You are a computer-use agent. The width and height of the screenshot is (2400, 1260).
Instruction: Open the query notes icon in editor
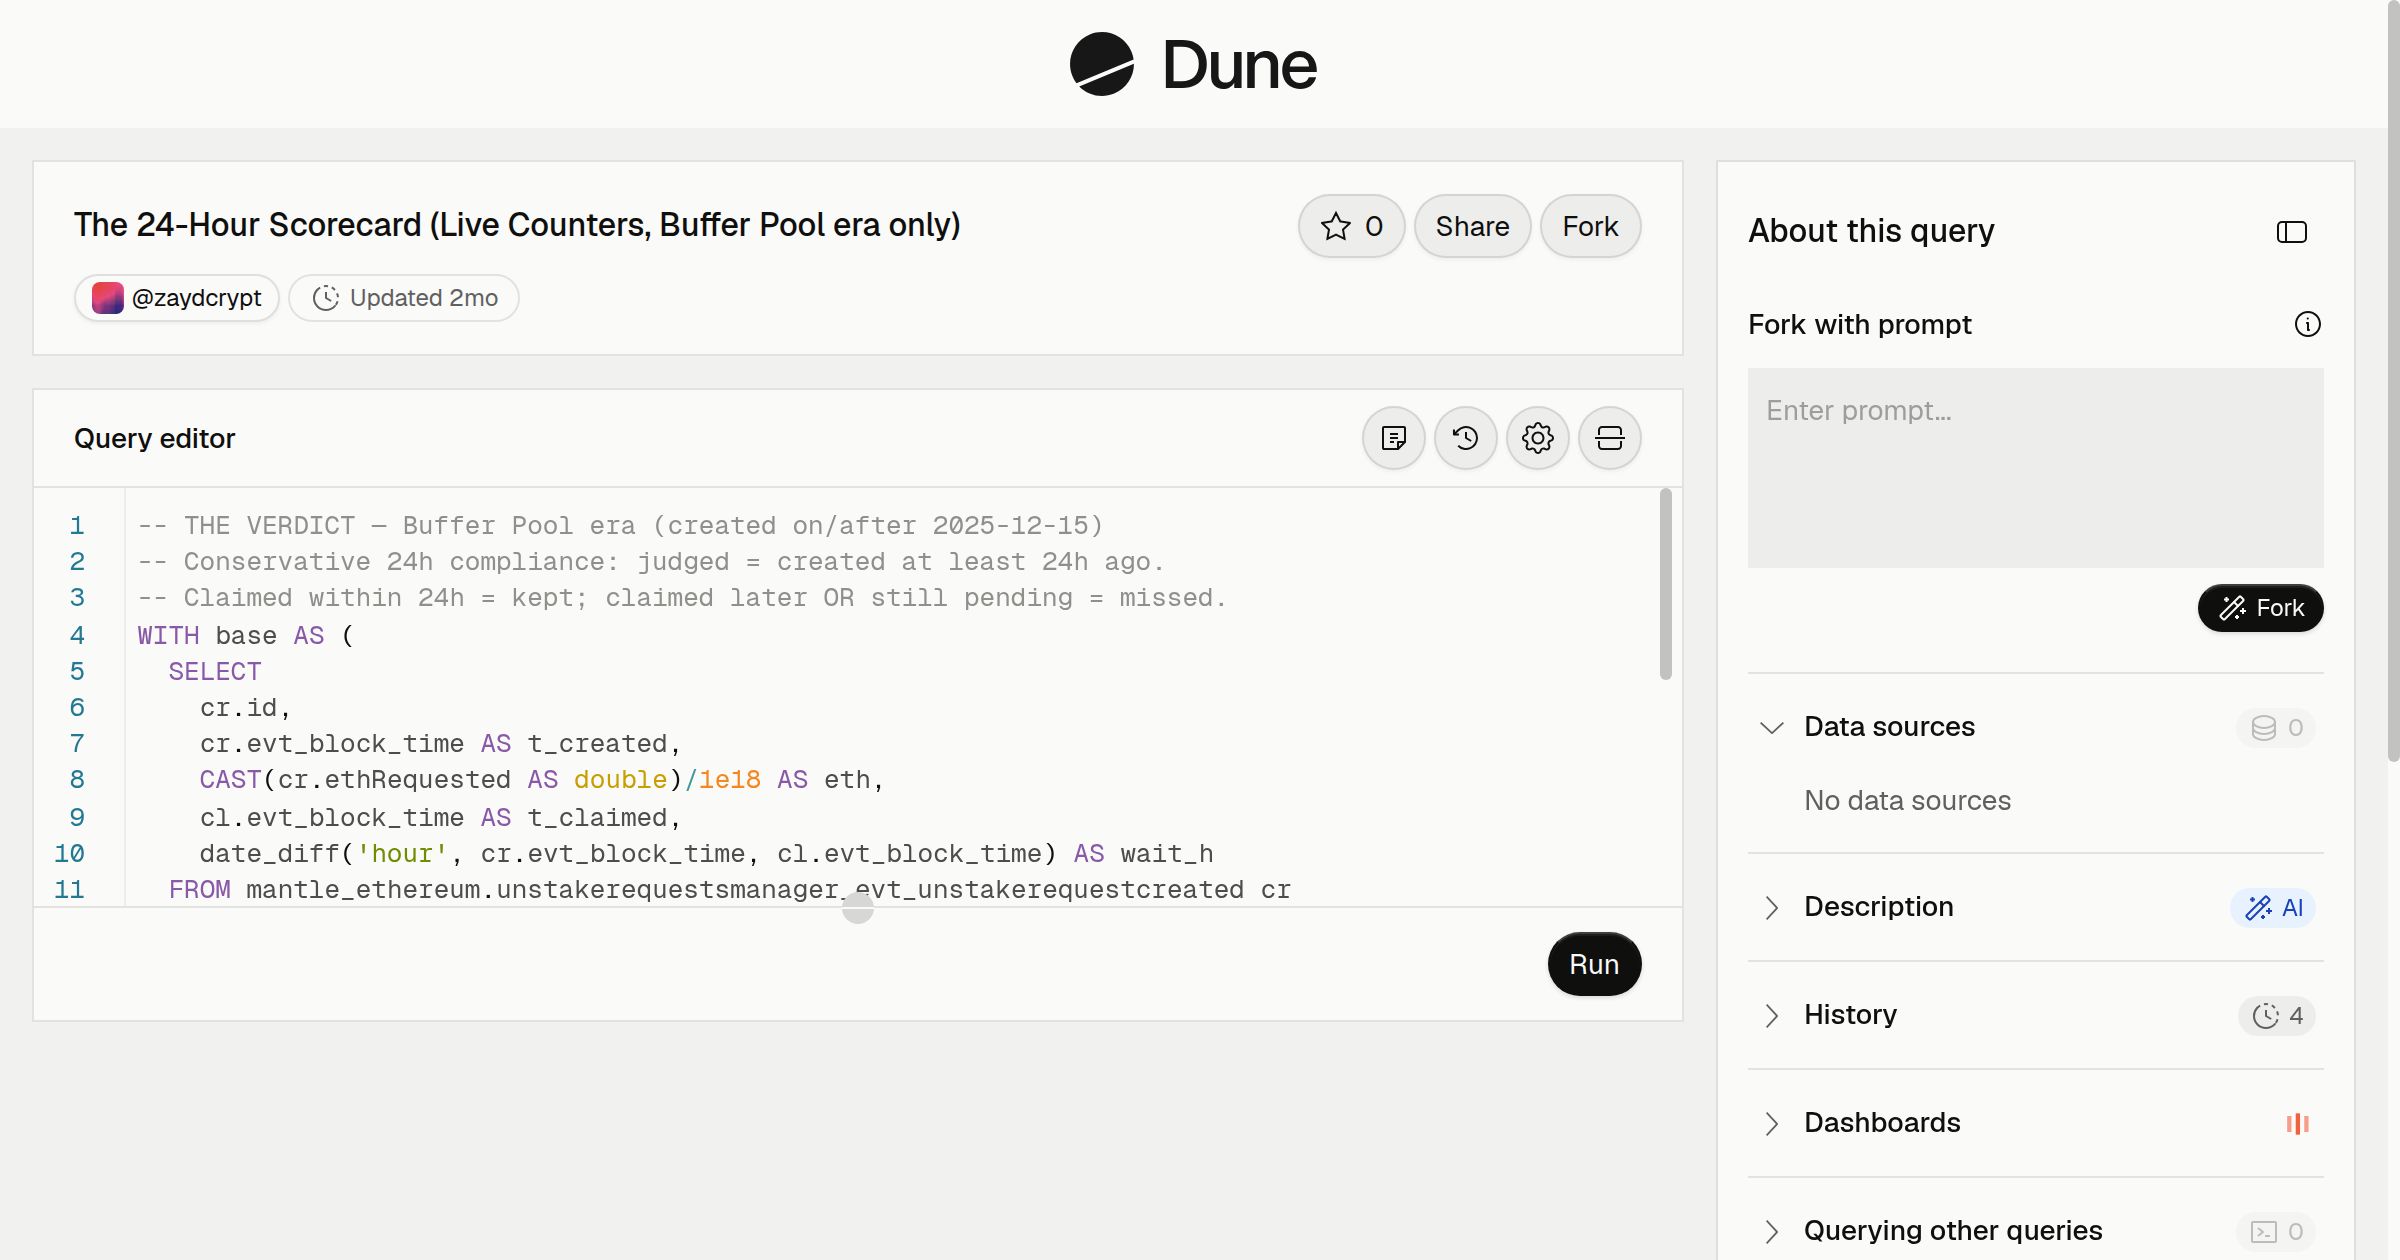(x=1393, y=438)
